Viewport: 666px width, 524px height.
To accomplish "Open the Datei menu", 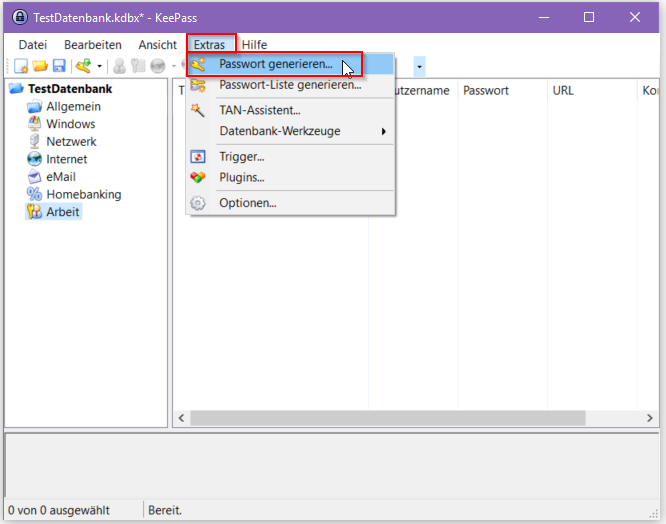I will click(x=33, y=45).
